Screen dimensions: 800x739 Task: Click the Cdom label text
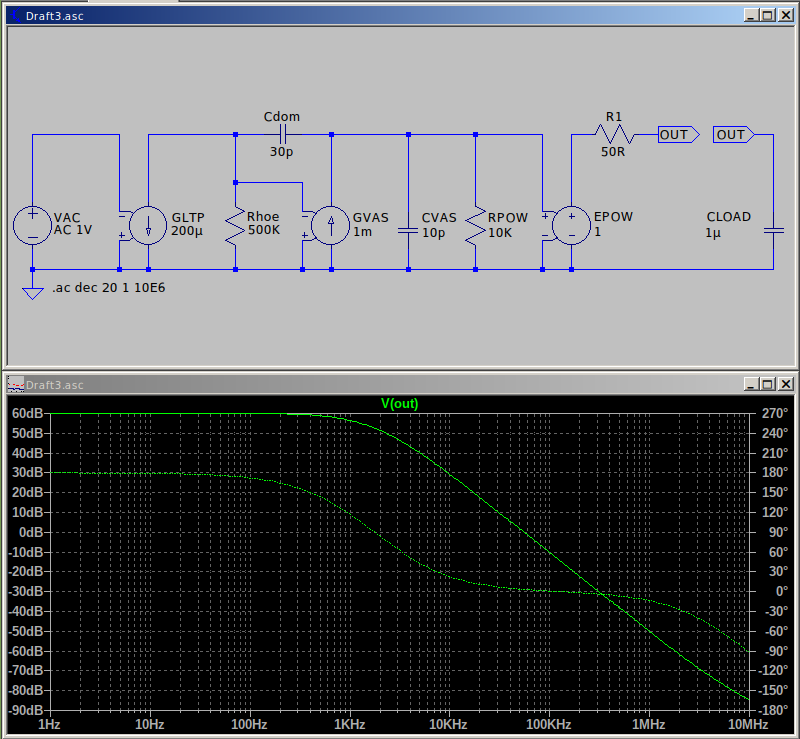coord(282,117)
